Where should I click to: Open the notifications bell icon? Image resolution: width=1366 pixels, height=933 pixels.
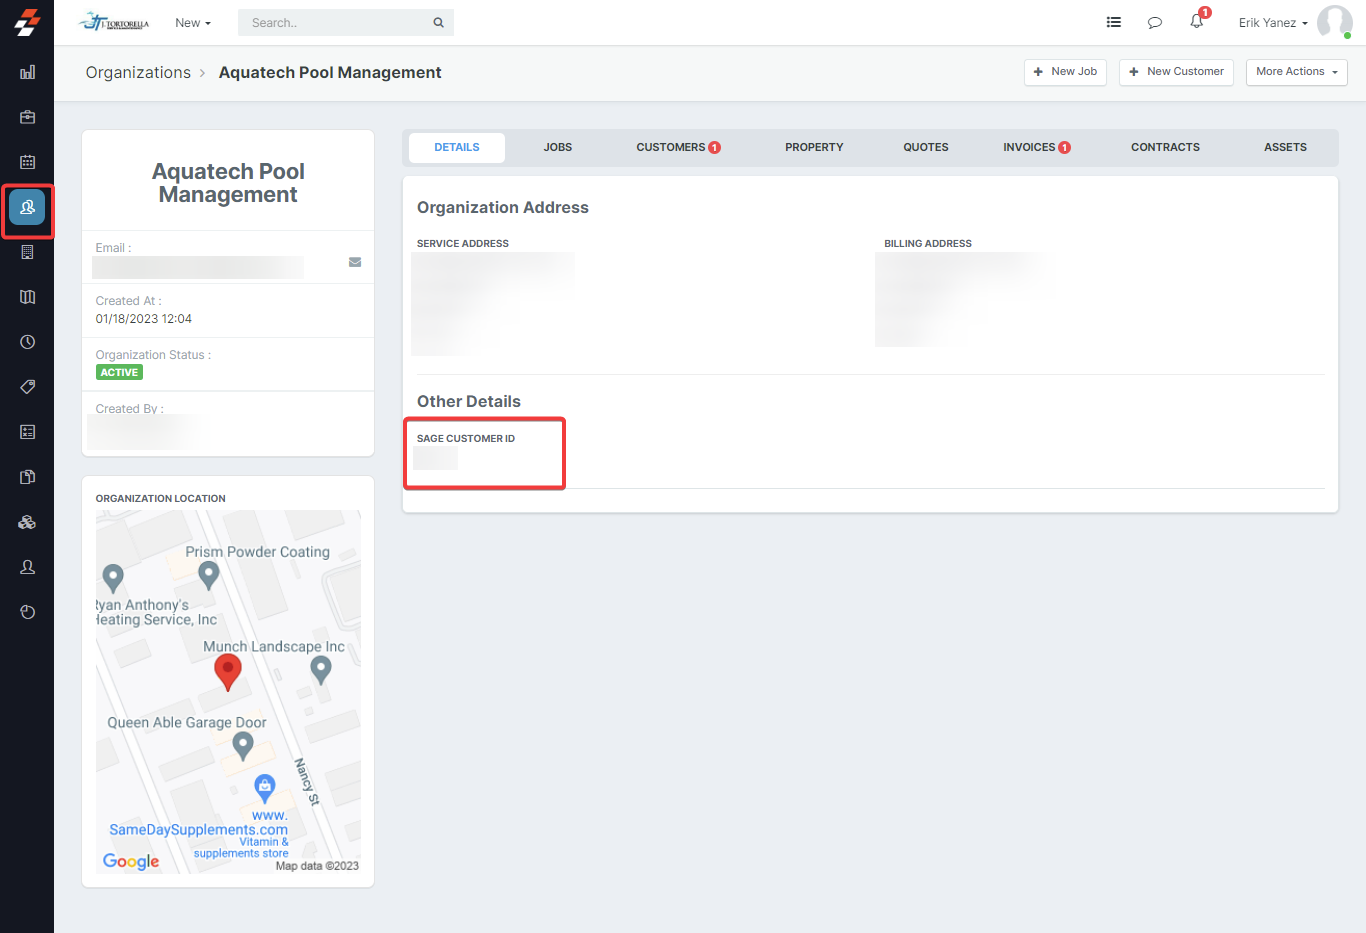(x=1196, y=22)
